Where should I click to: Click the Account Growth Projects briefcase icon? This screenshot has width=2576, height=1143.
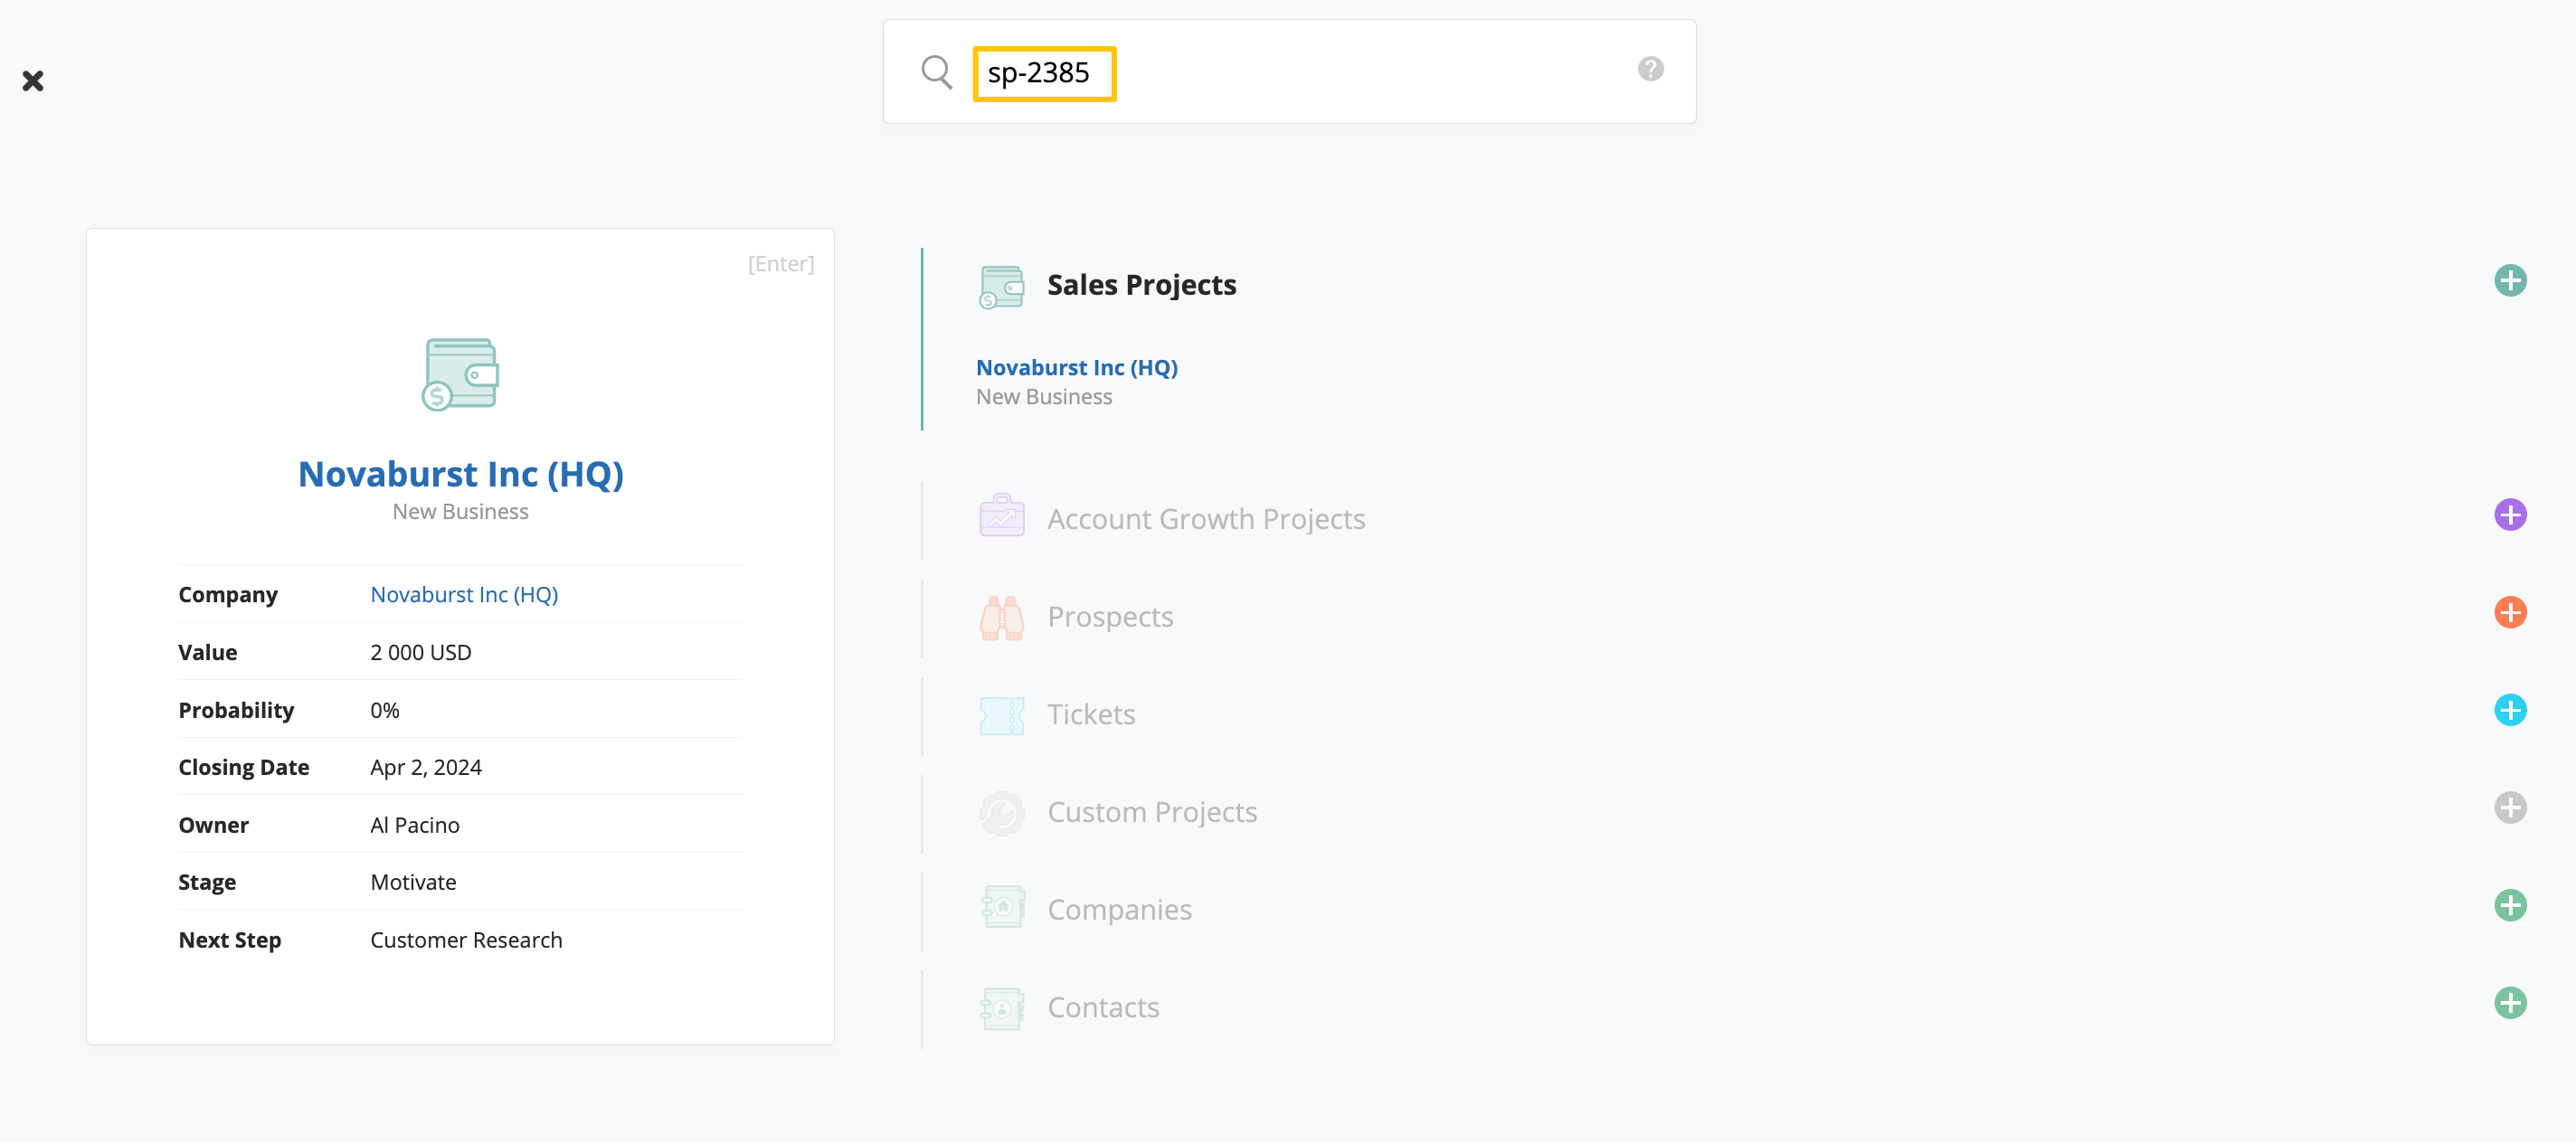1001,516
